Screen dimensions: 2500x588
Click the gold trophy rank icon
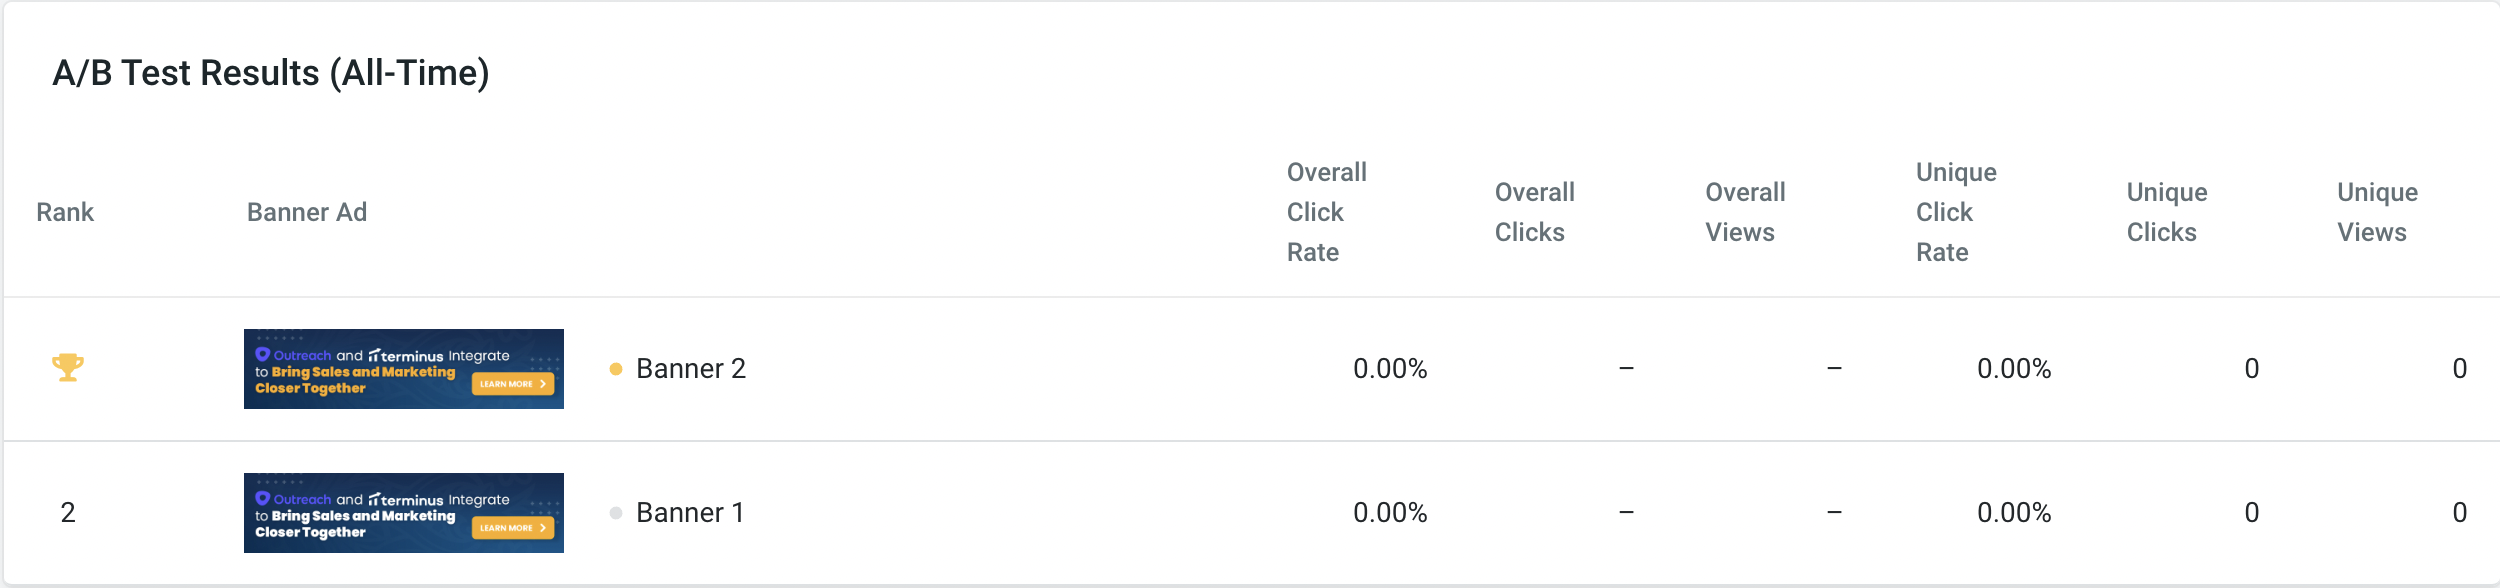(68, 368)
